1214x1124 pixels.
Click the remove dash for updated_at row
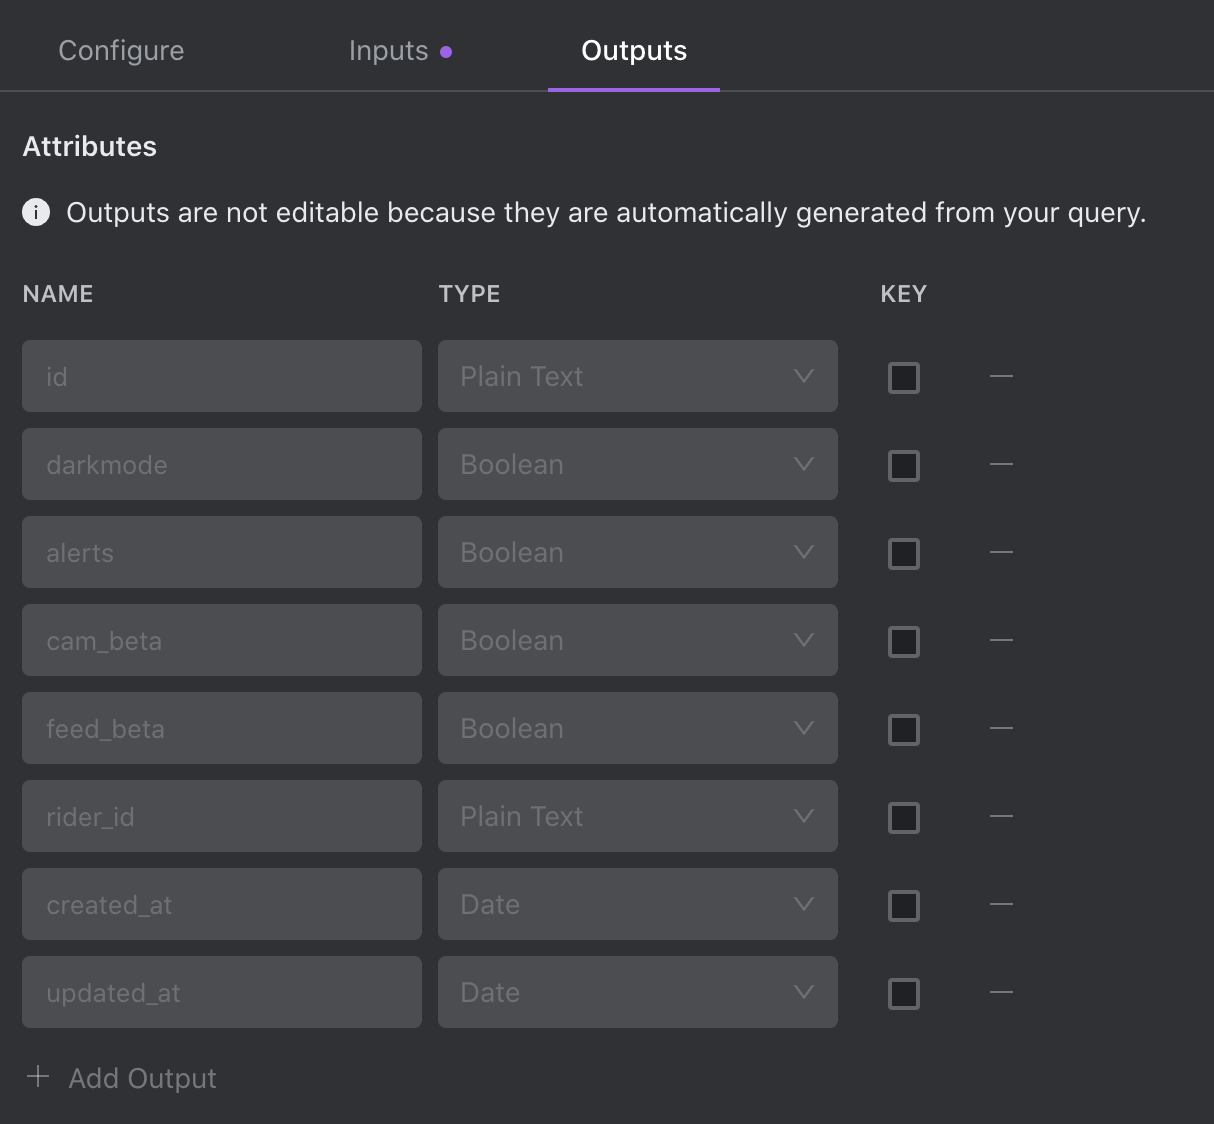tap(1001, 992)
